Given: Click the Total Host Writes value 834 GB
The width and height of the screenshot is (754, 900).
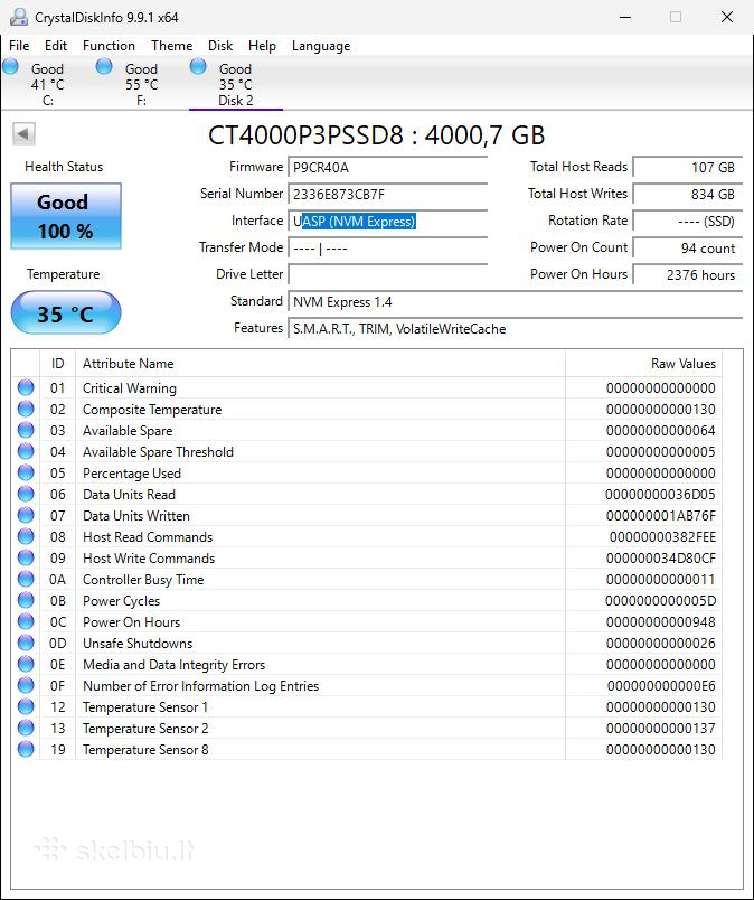Looking at the screenshot, I should [687, 194].
